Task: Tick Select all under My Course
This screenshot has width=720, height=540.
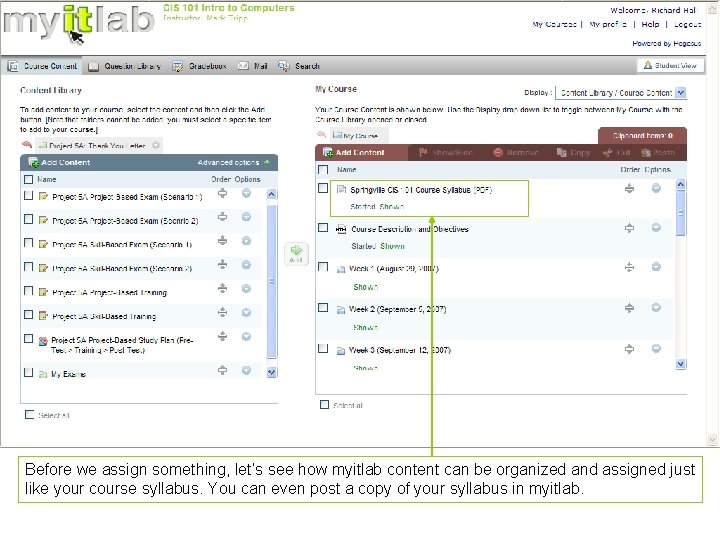Action: (324, 405)
